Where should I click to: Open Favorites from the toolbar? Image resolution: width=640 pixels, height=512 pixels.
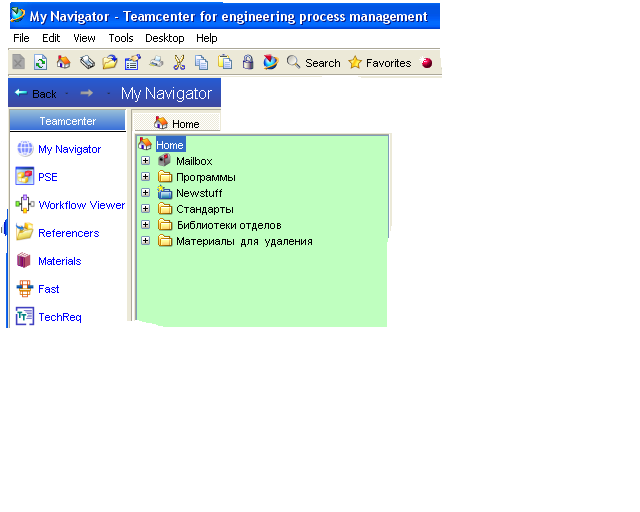(x=380, y=63)
